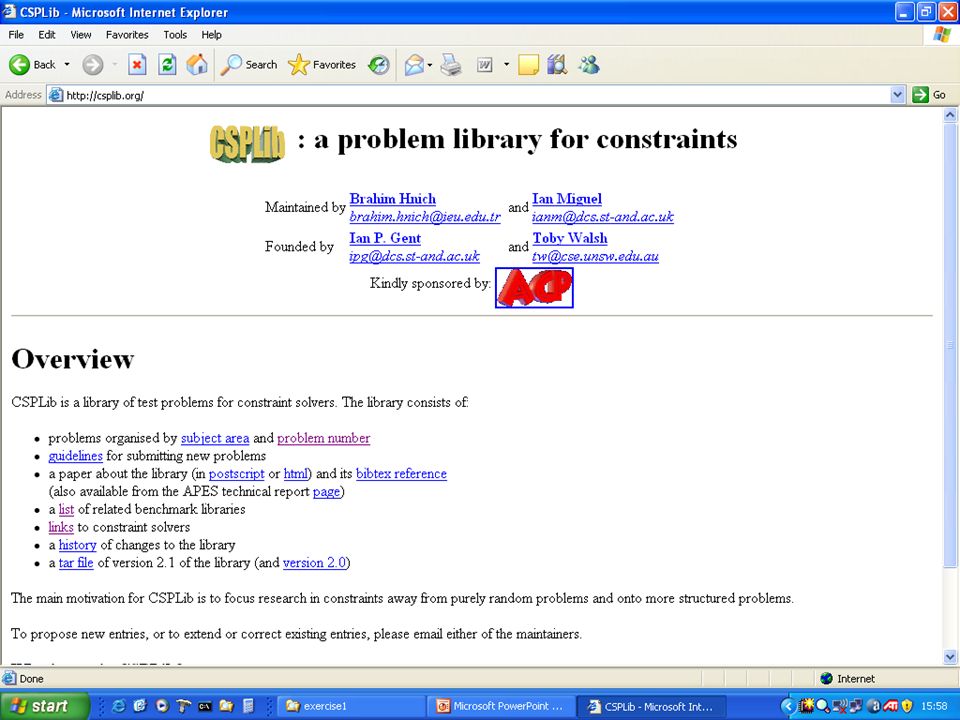960x720 pixels.
Task: Download the tar file link
Action: pos(76,563)
